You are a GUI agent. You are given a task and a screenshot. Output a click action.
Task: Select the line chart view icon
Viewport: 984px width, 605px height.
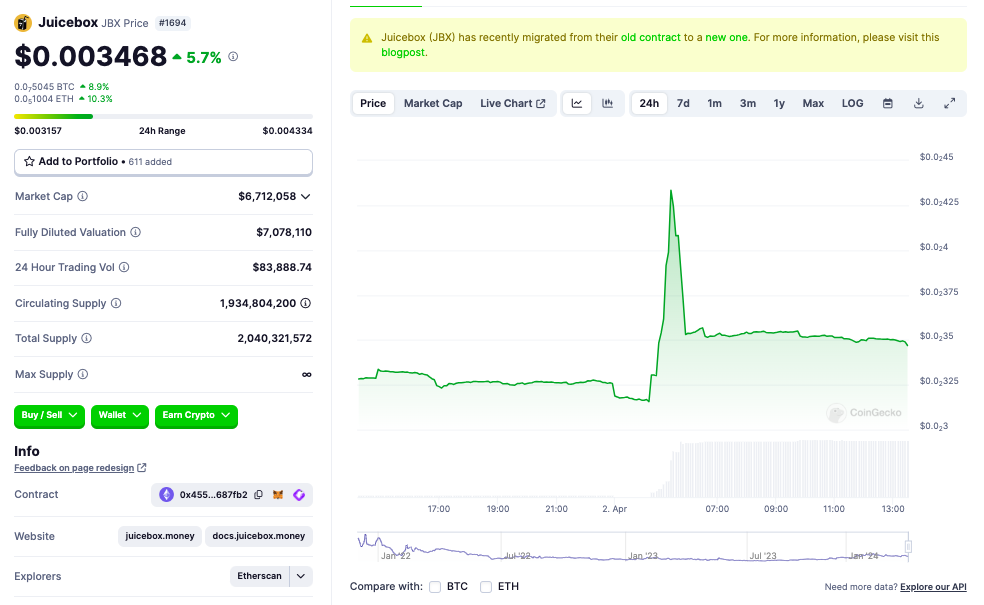click(x=577, y=103)
